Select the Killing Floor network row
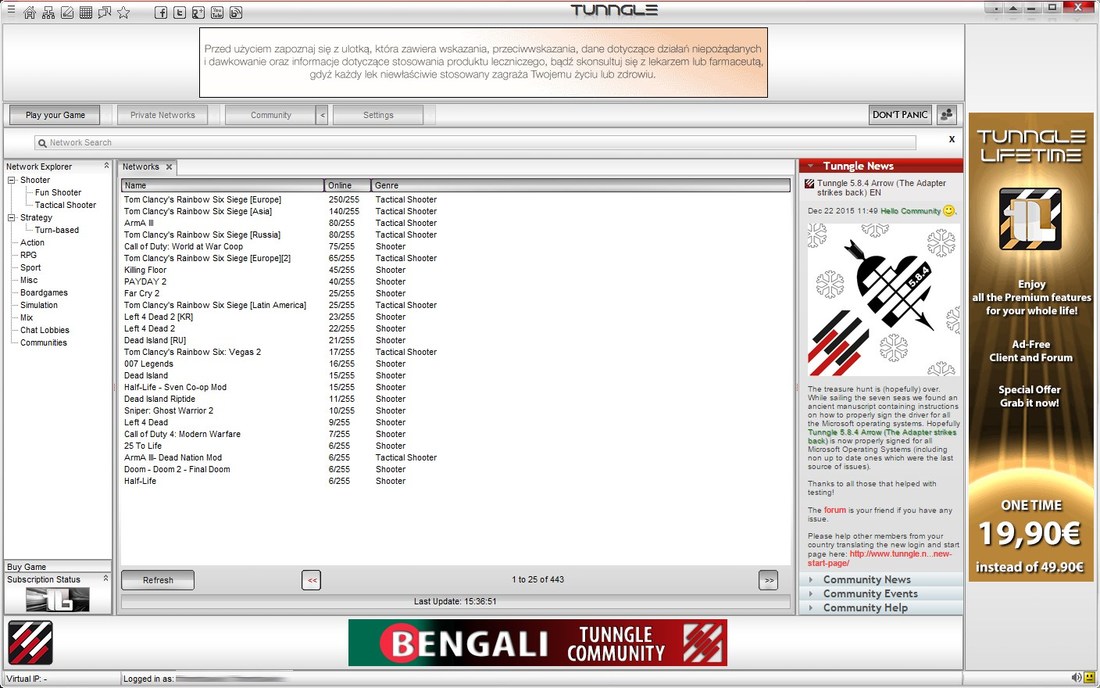1100x688 pixels. tap(456, 270)
